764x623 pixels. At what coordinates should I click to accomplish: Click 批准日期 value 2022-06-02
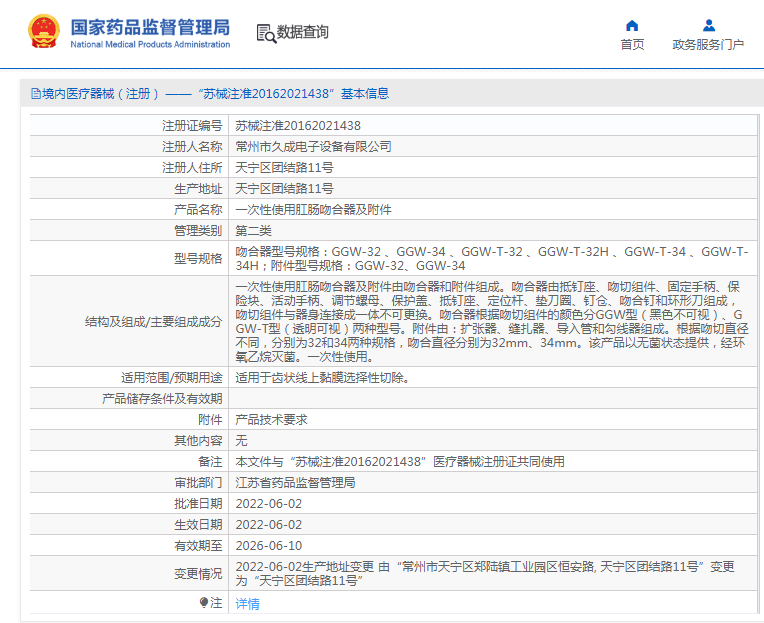[269, 503]
